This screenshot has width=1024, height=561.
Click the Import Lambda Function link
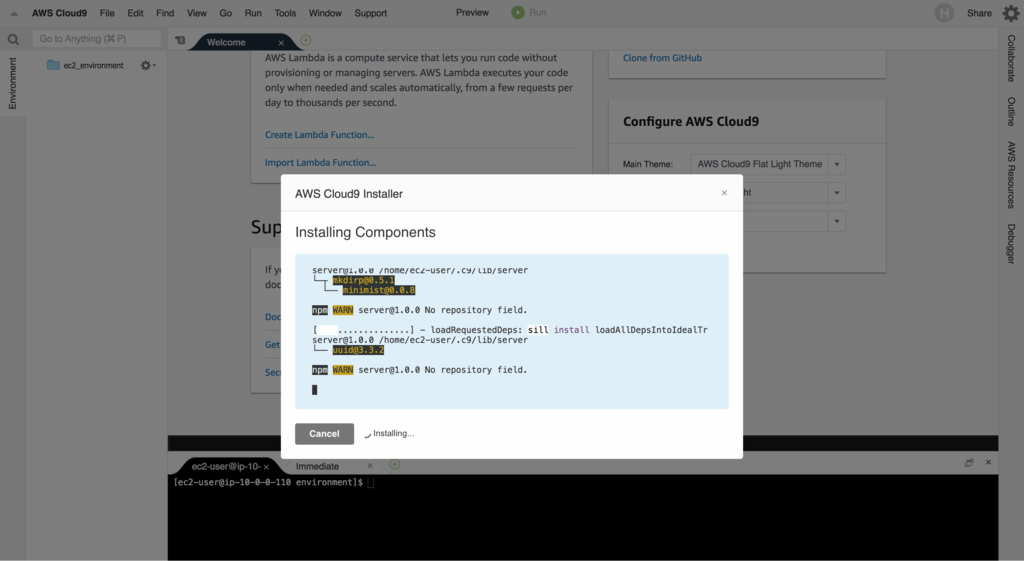[x=320, y=163]
